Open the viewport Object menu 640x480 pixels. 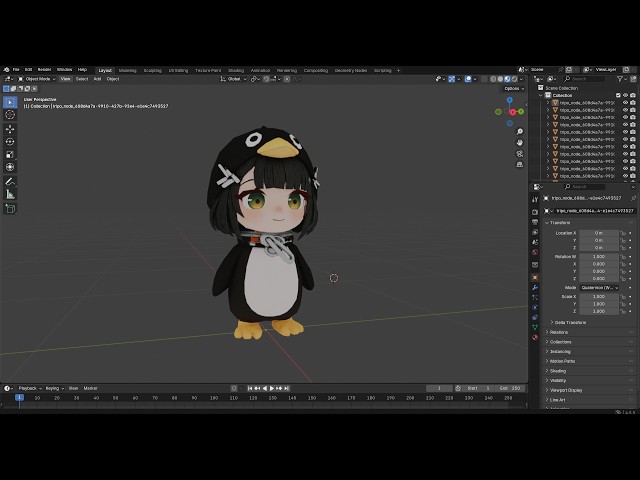[x=113, y=79]
